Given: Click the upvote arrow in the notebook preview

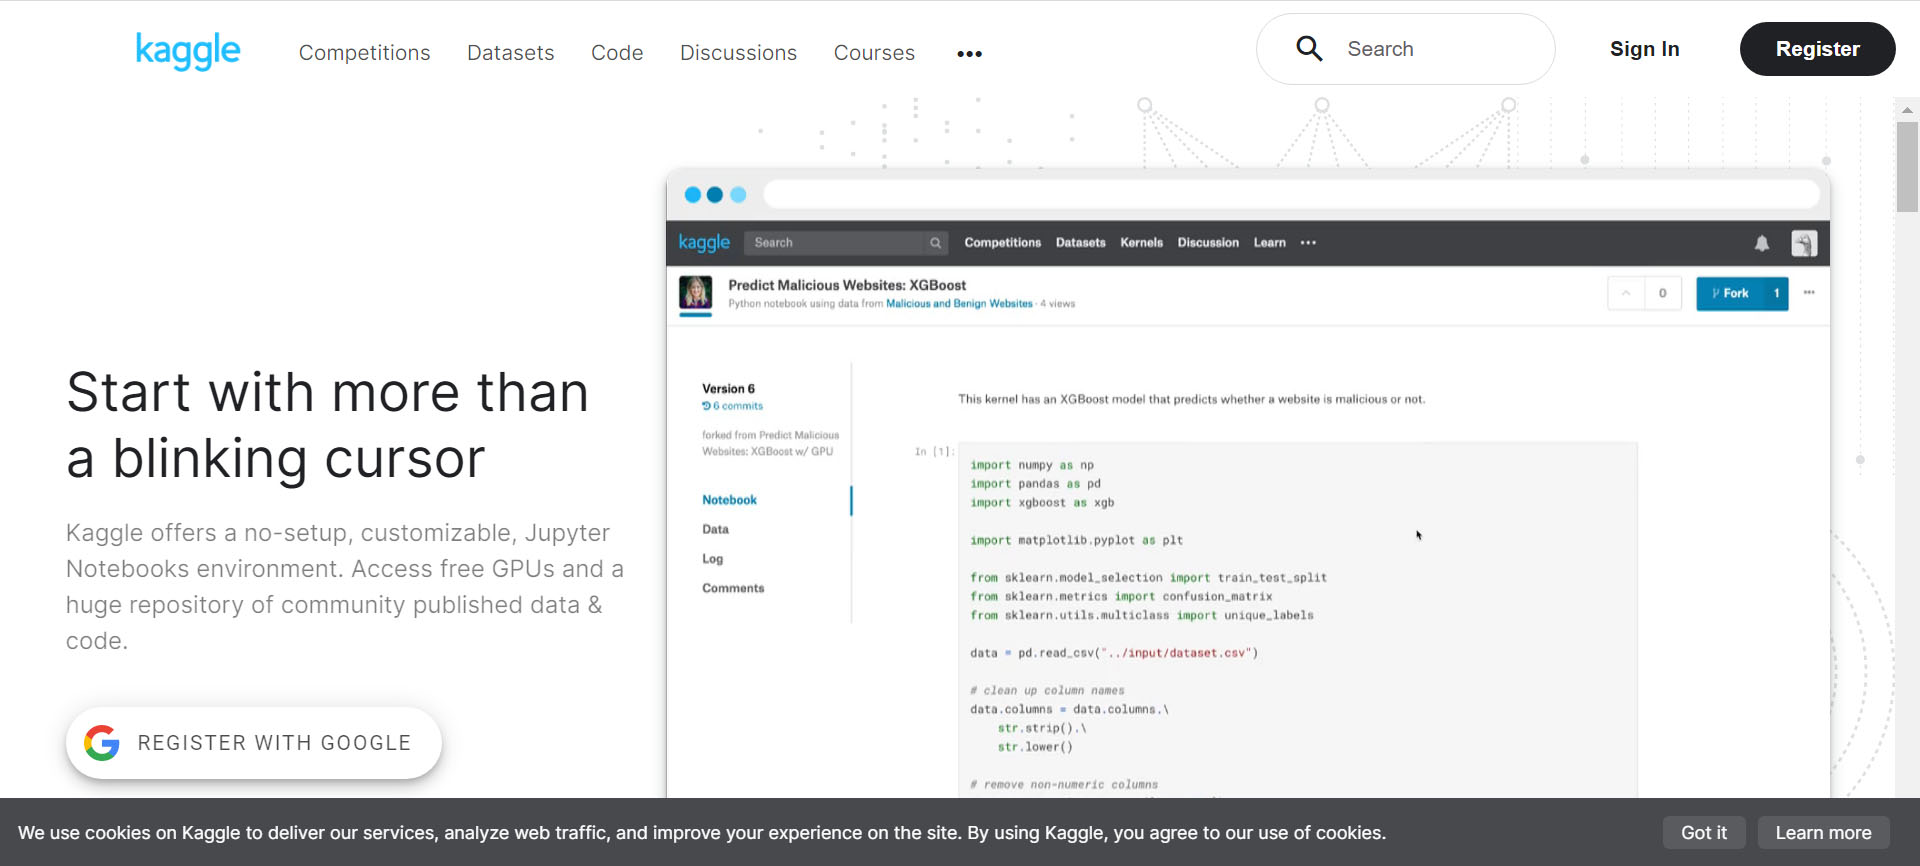Looking at the screenshot, I should click(x=1626, y=293).
